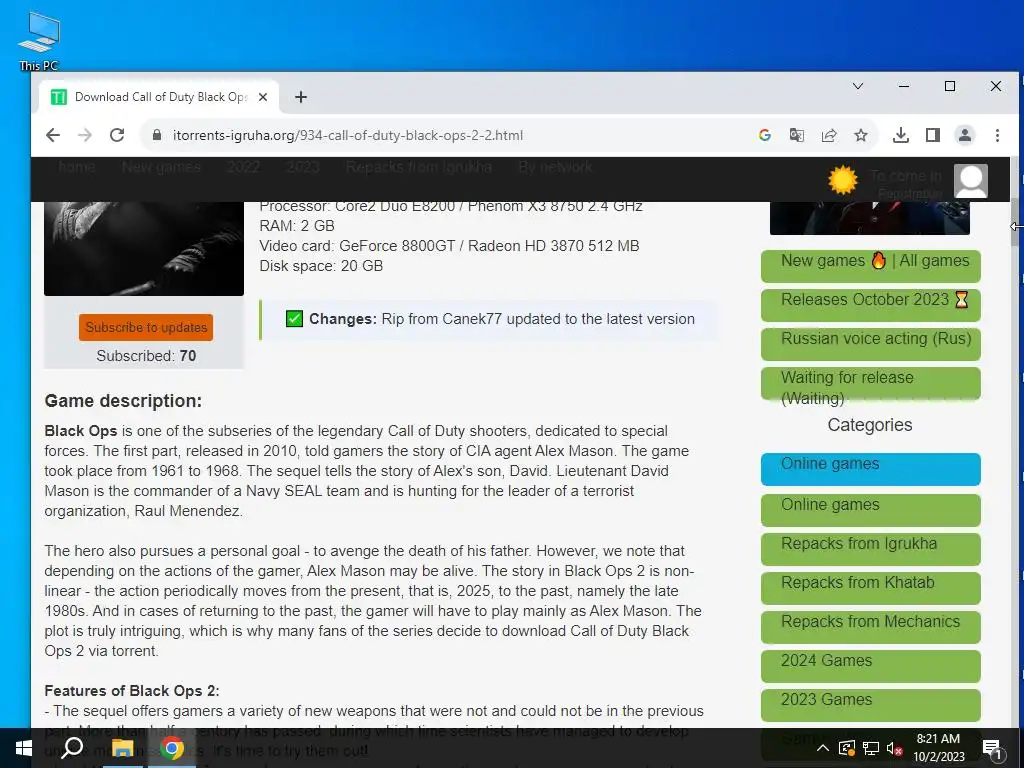Open Repacks from Khatab category

(x=871, y=588)
